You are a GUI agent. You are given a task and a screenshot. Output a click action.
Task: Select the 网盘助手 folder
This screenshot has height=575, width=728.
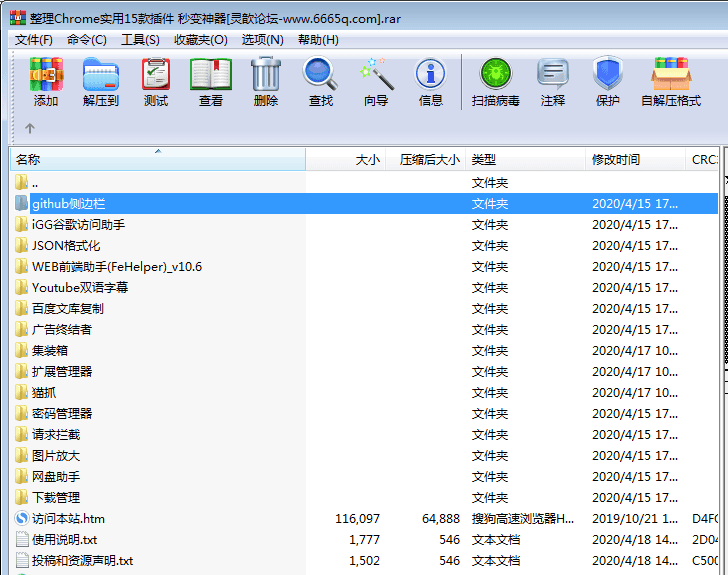pyautogui.click(x=56, y=477)
